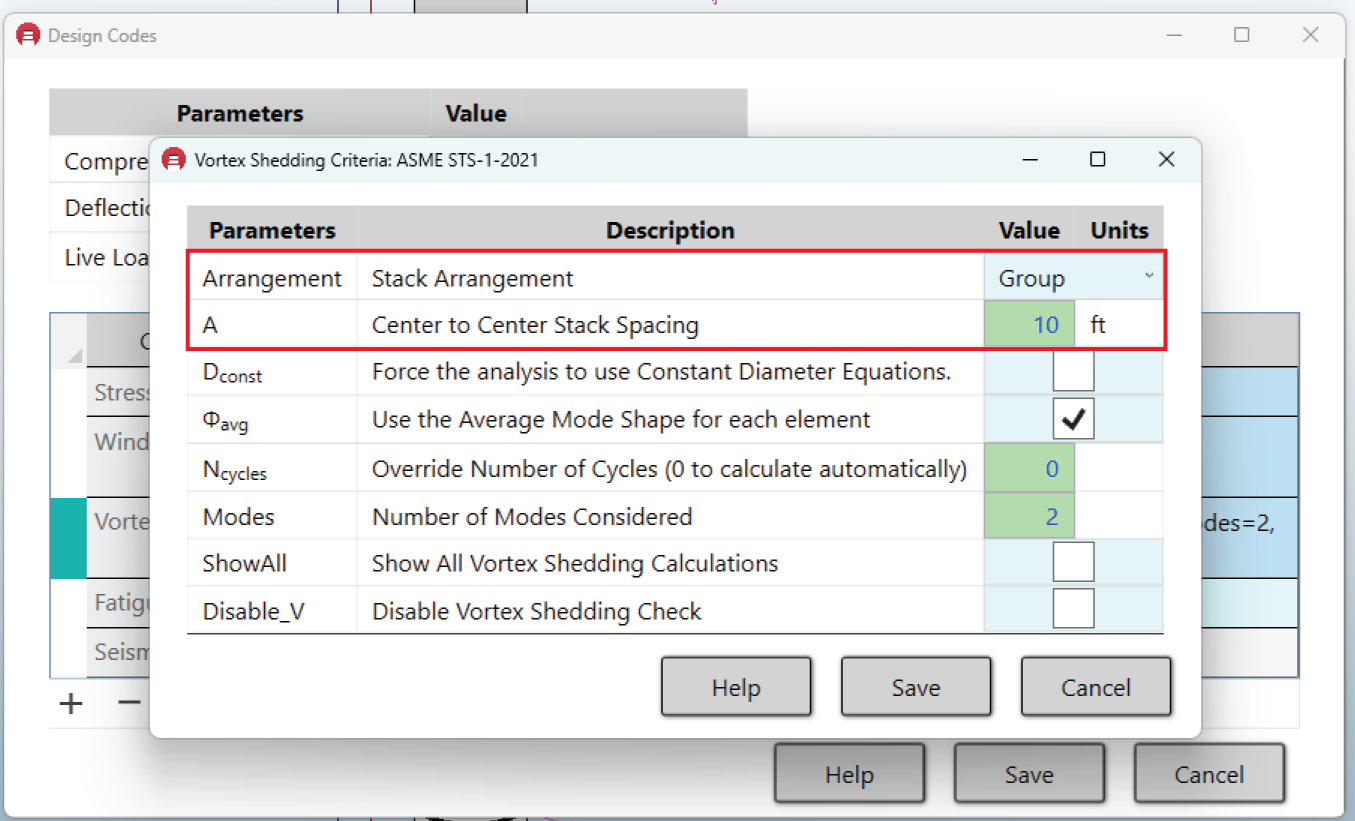Click the Value column header in Vortex dialog
Image resolution: width=1355 pixels, height=821 pixels.
(1029, 230)
